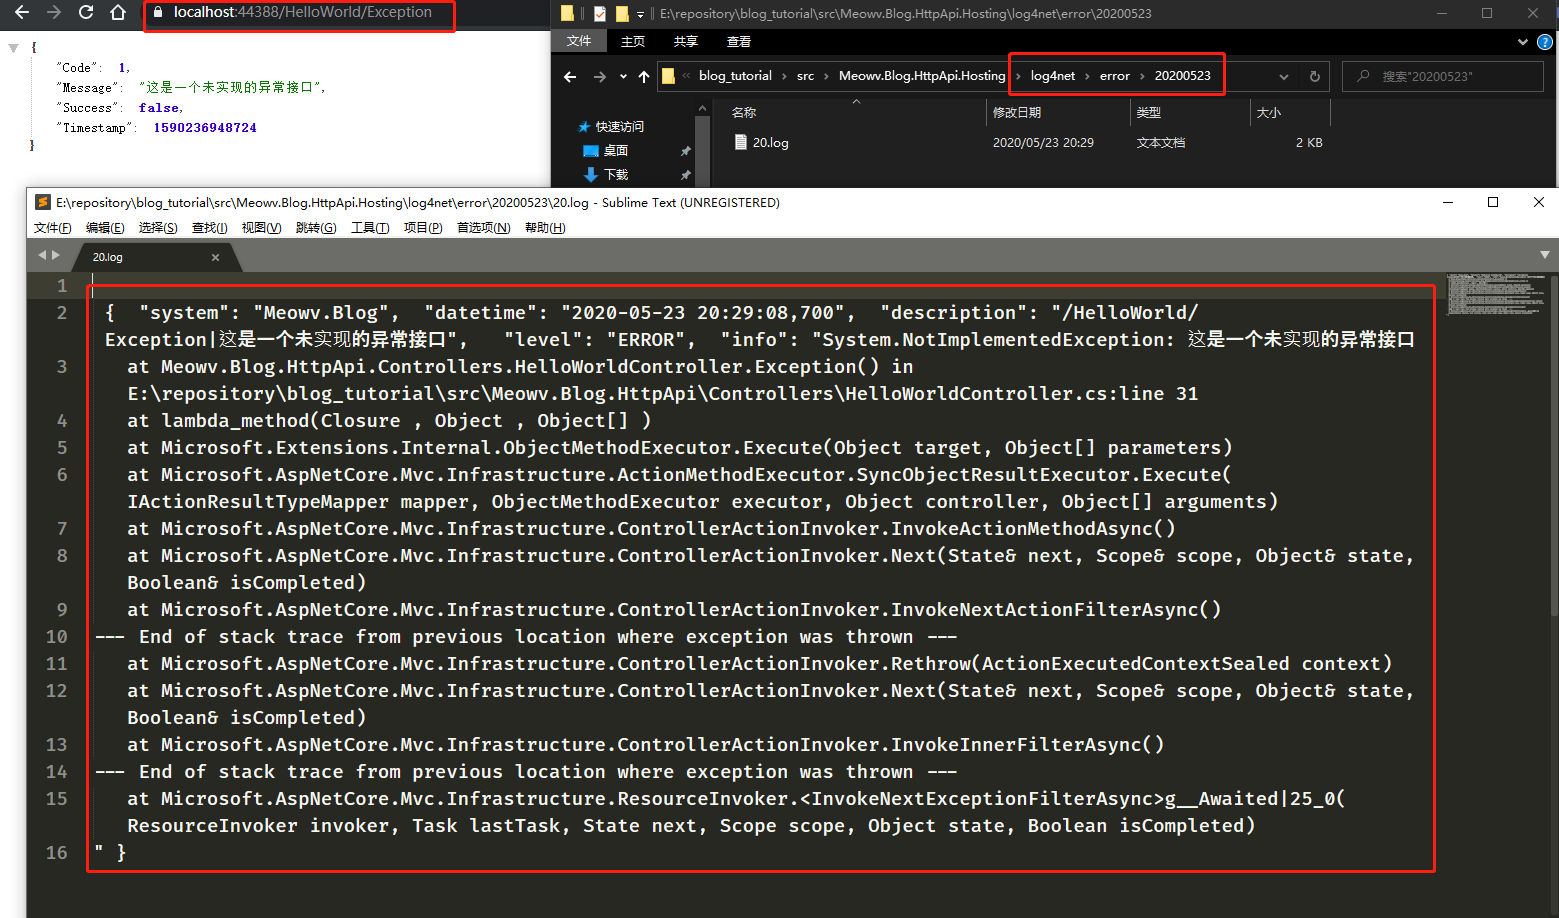Open the browser home page

[118, 12]
